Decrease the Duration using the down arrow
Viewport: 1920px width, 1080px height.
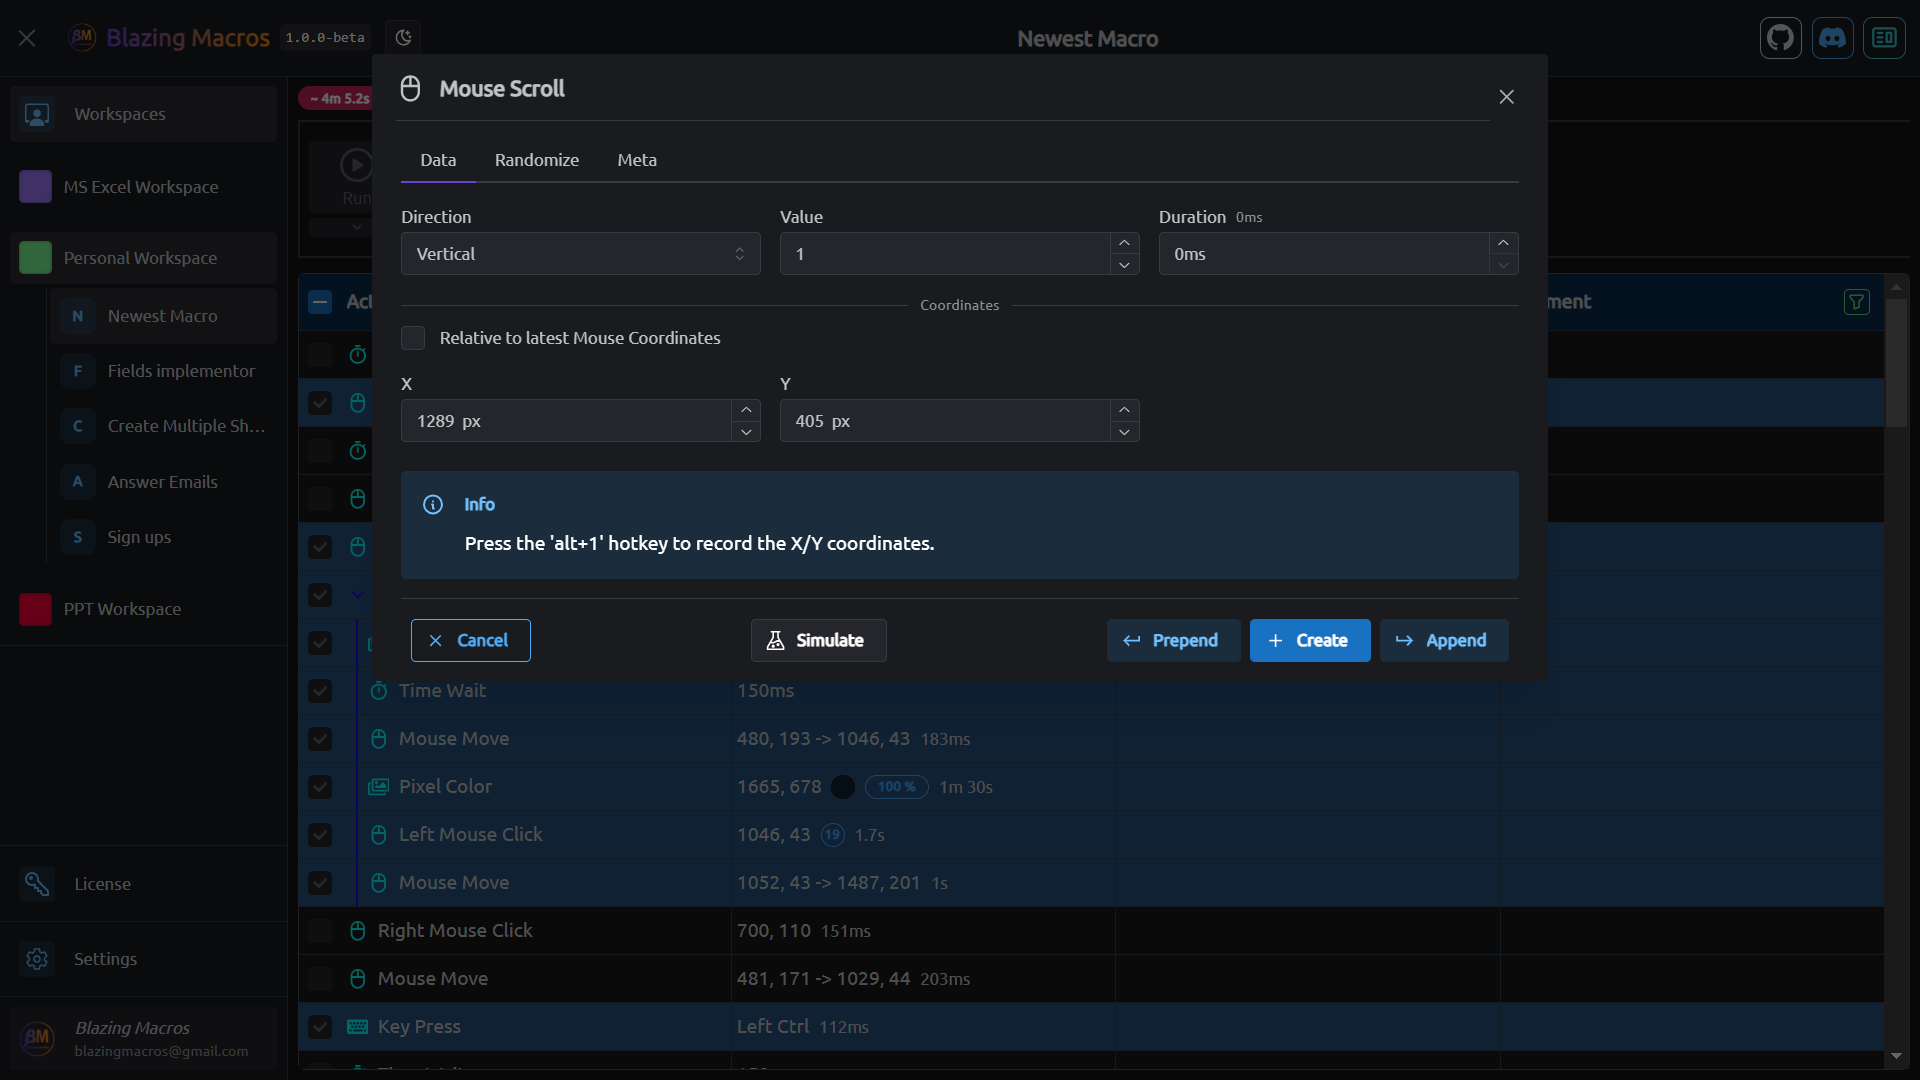[1503, 265]
